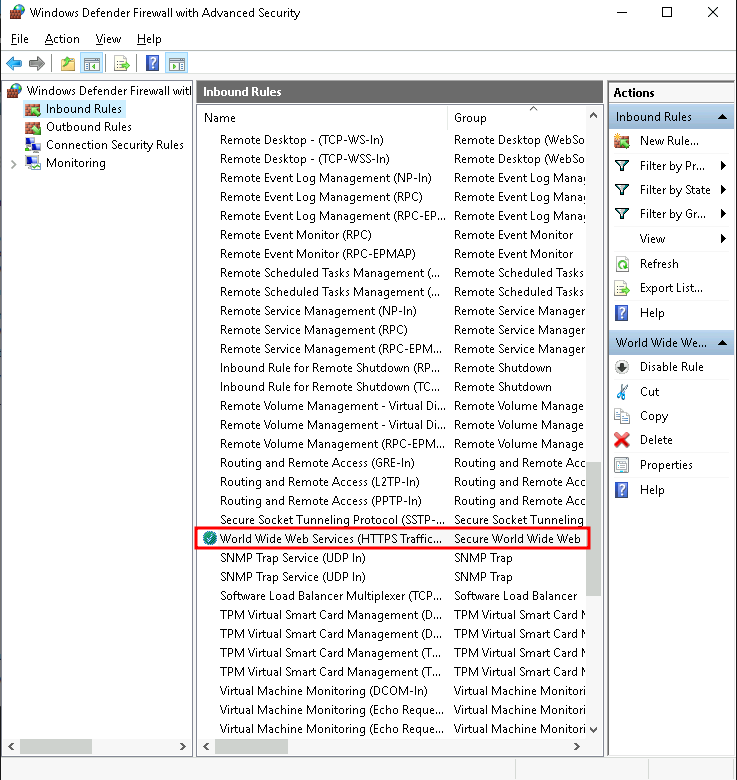The image size is (737, 780).
Task: Click the blue Help toolbar icon
Action: click(x=153, y=64)
